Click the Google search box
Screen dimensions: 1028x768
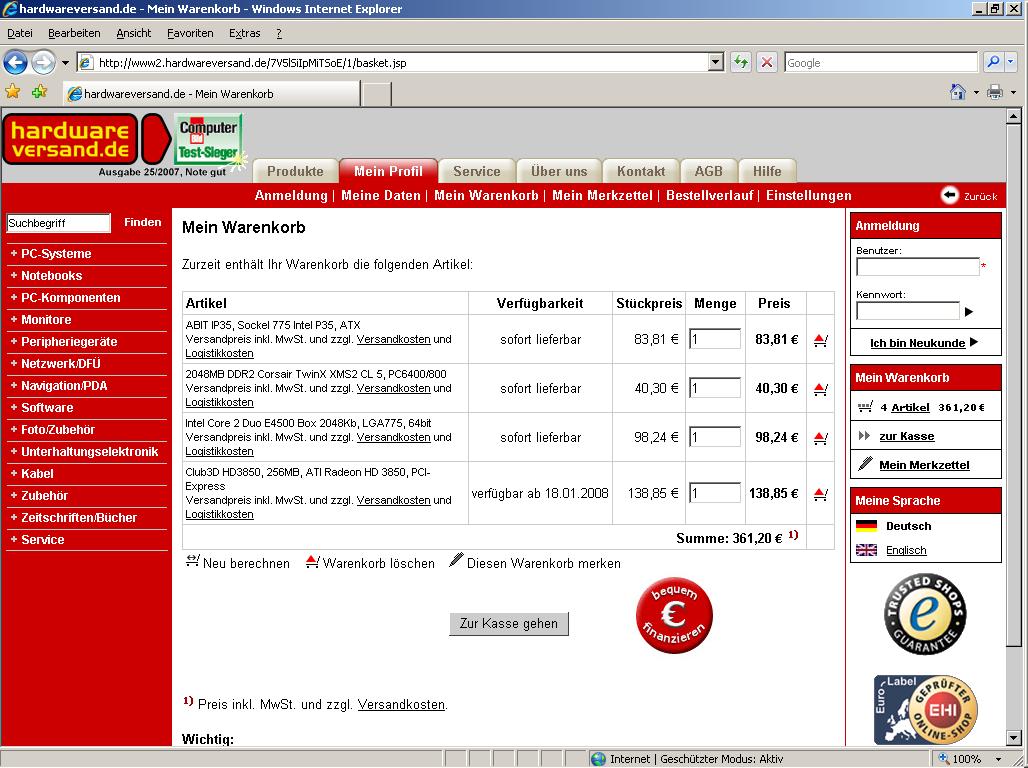point(880,63)
